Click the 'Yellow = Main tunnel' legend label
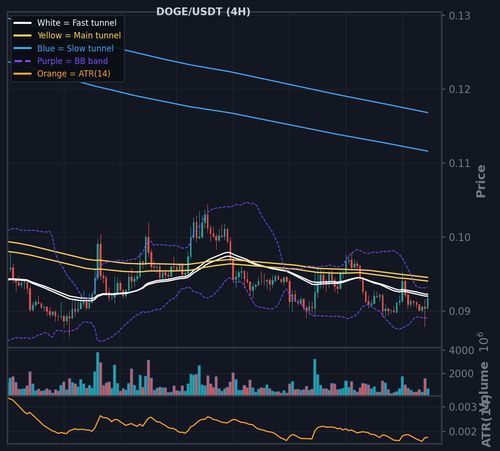Image resolution: width=500 pixels, height=451 pixels. 79,35
